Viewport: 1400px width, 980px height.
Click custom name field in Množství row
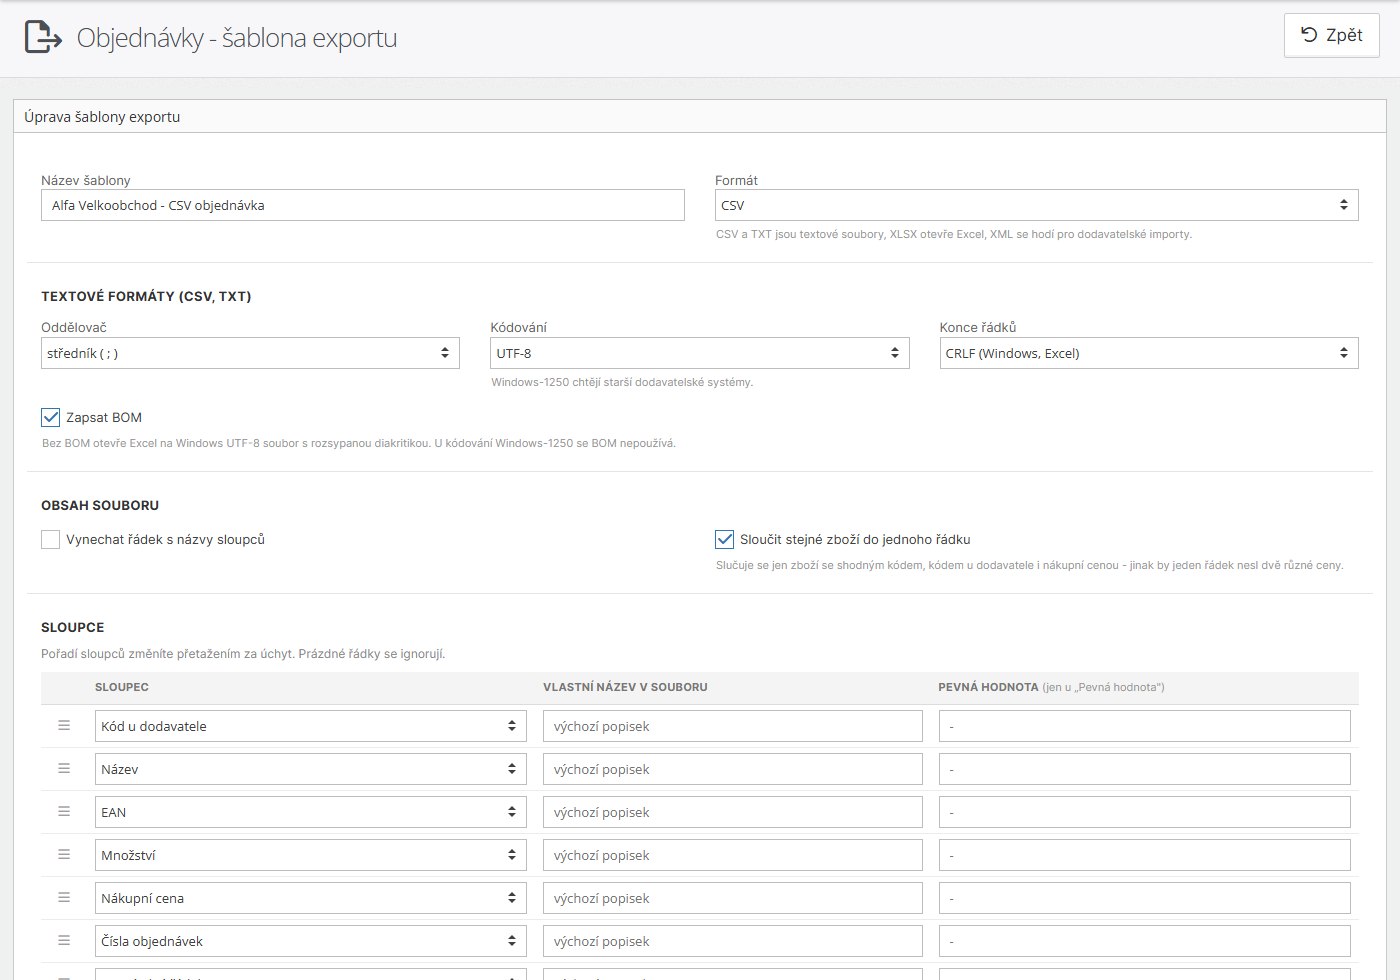733,855
